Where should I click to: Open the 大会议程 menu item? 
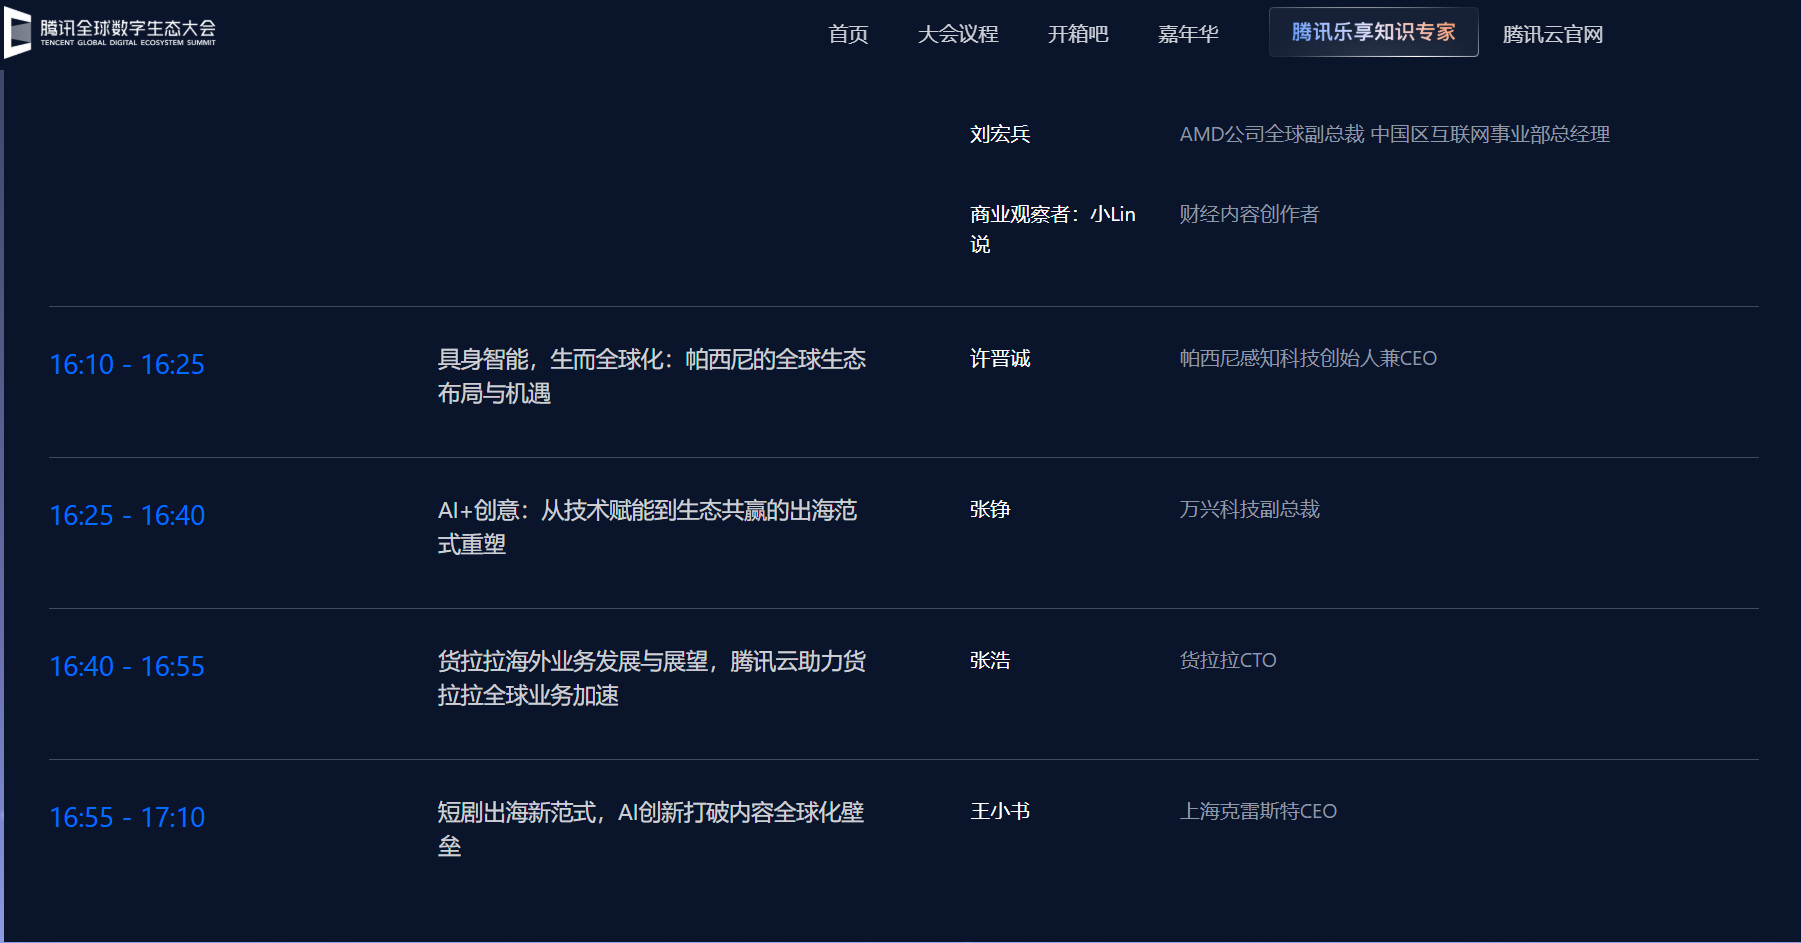pyautogui.click(x=958, y=34)
